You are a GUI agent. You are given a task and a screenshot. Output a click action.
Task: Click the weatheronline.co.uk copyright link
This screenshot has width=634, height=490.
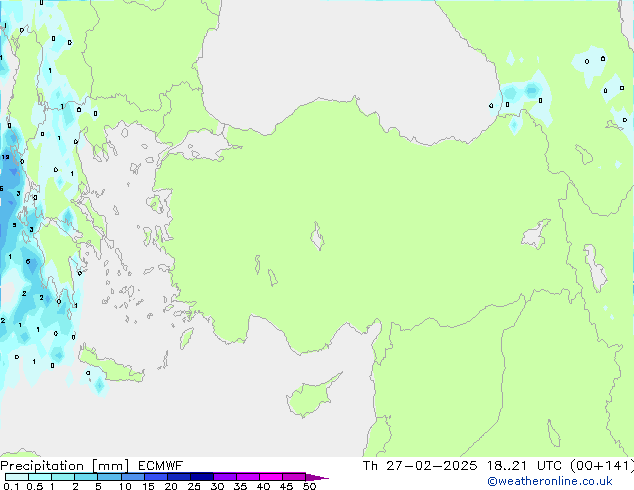tap(549, 481)
